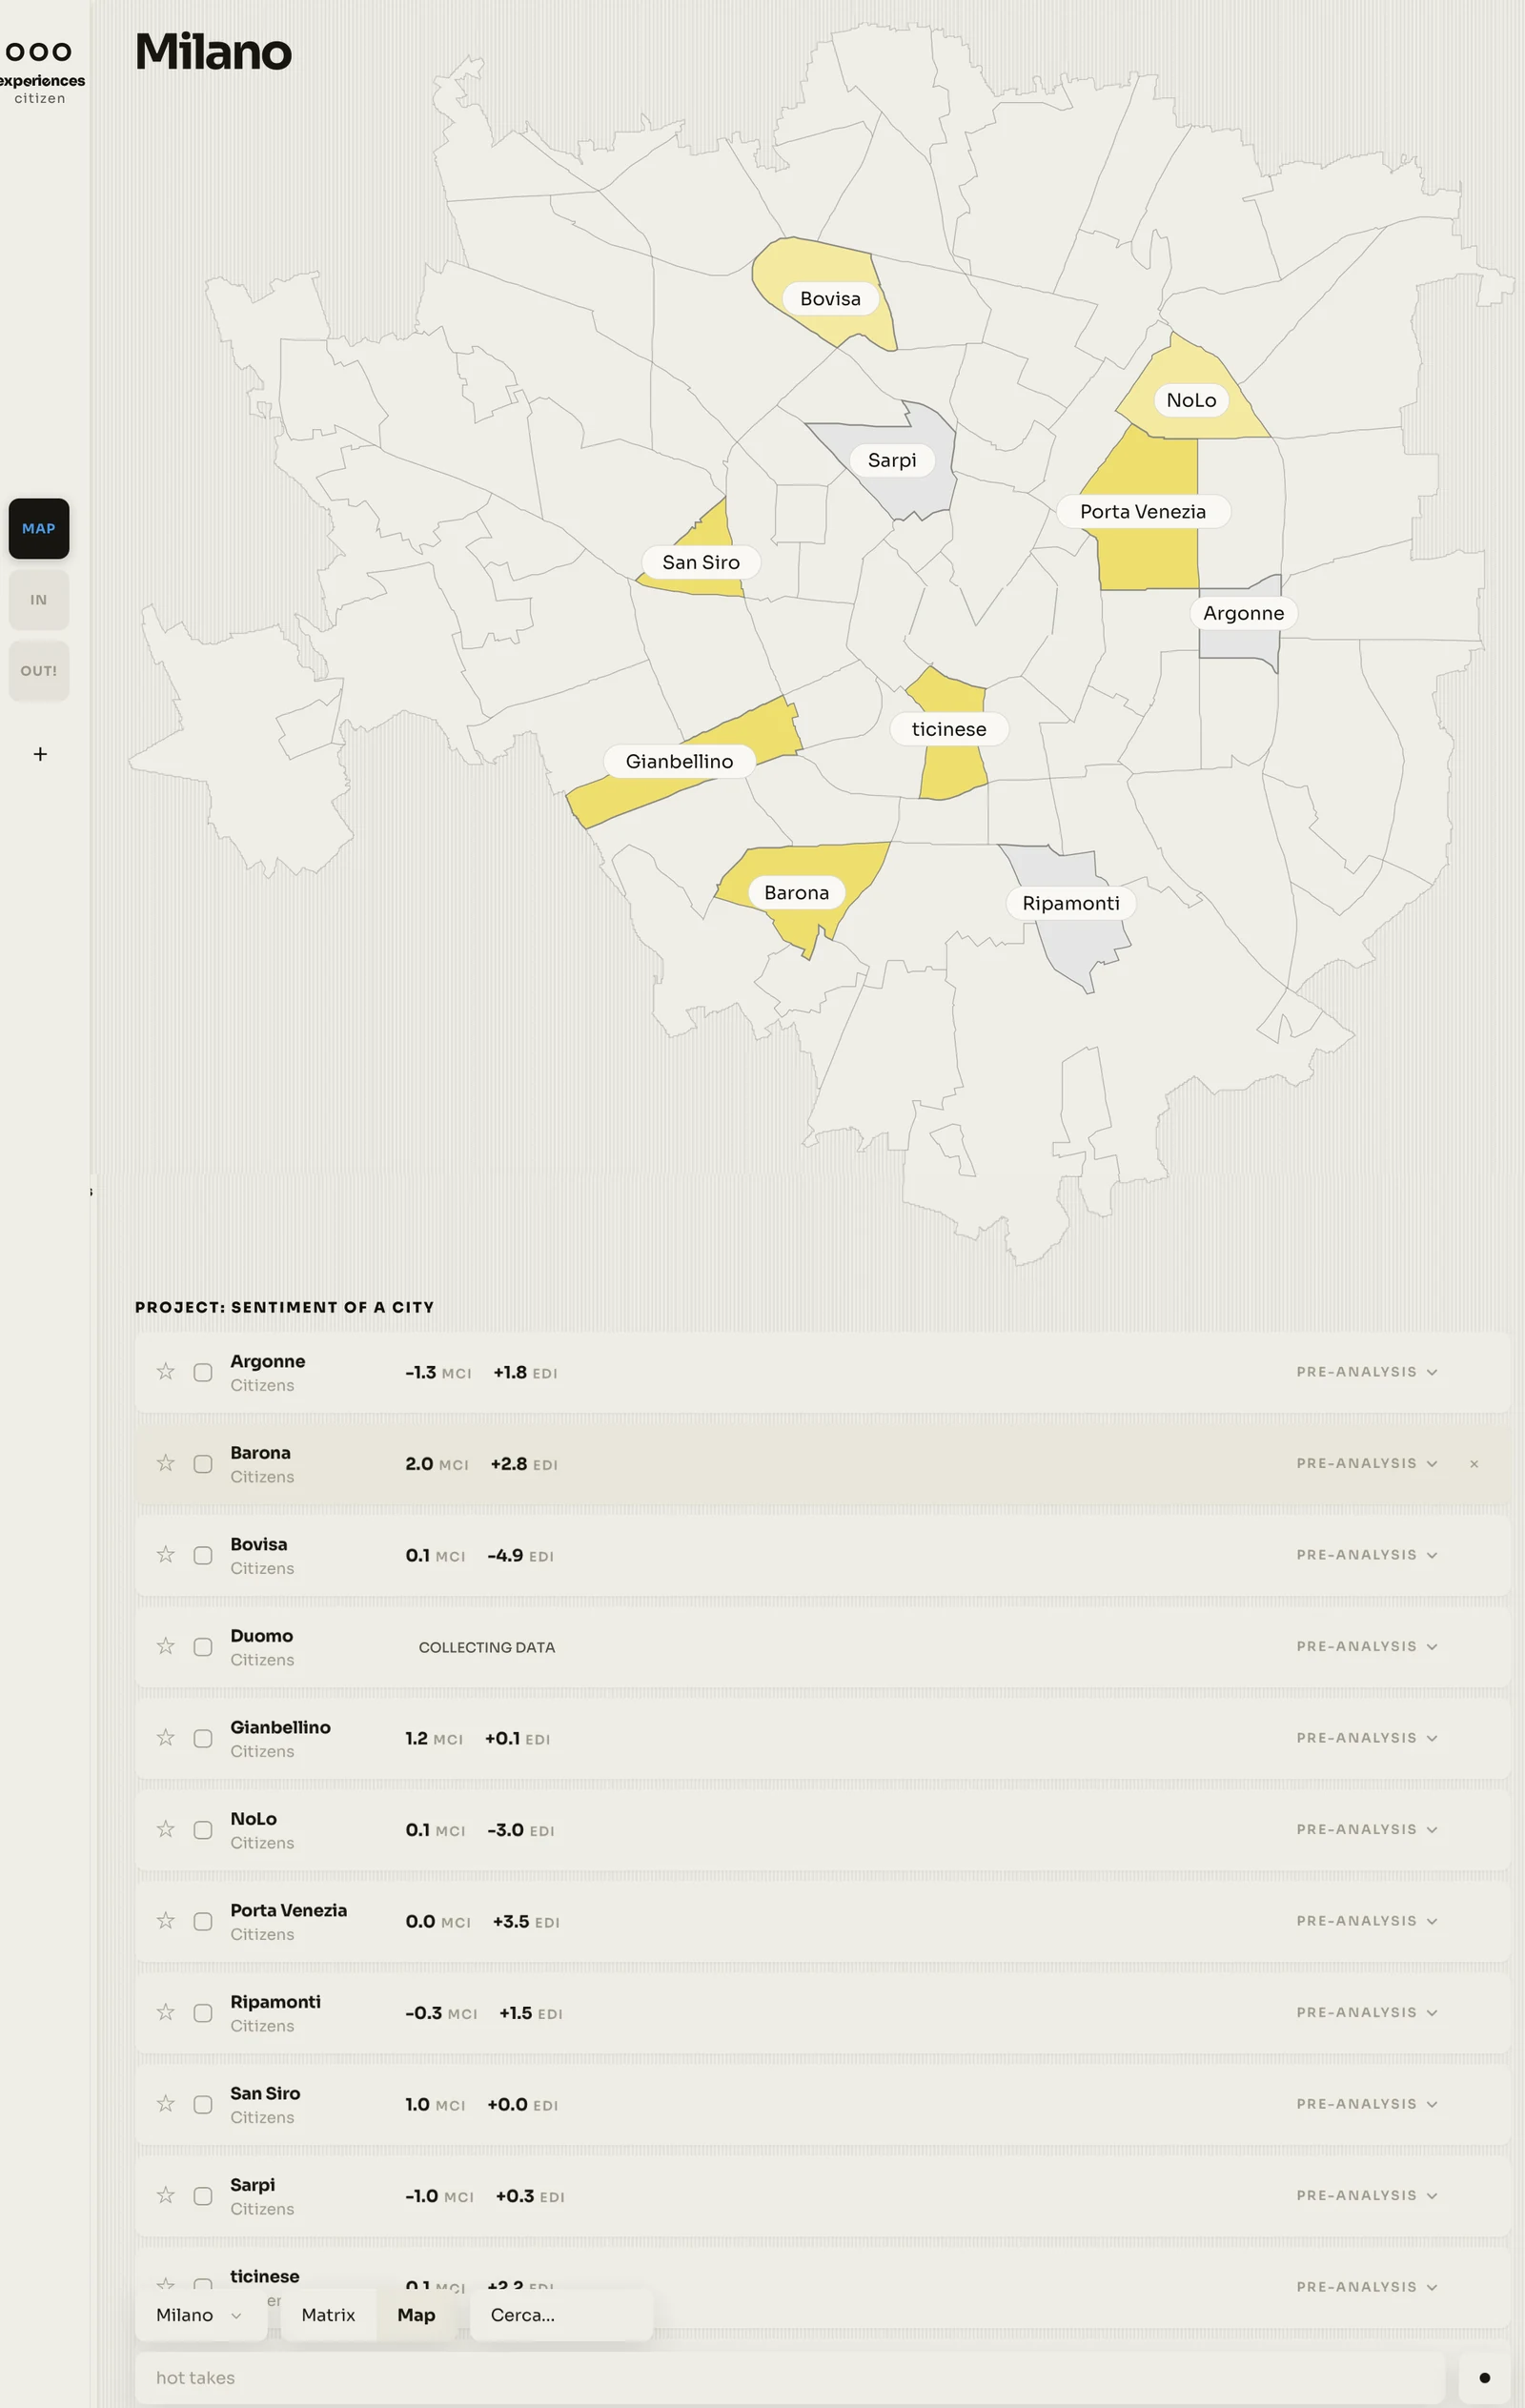Star the Barona row
The height and width of the screenshot is (2408, 1525).
click(166, 1463)
